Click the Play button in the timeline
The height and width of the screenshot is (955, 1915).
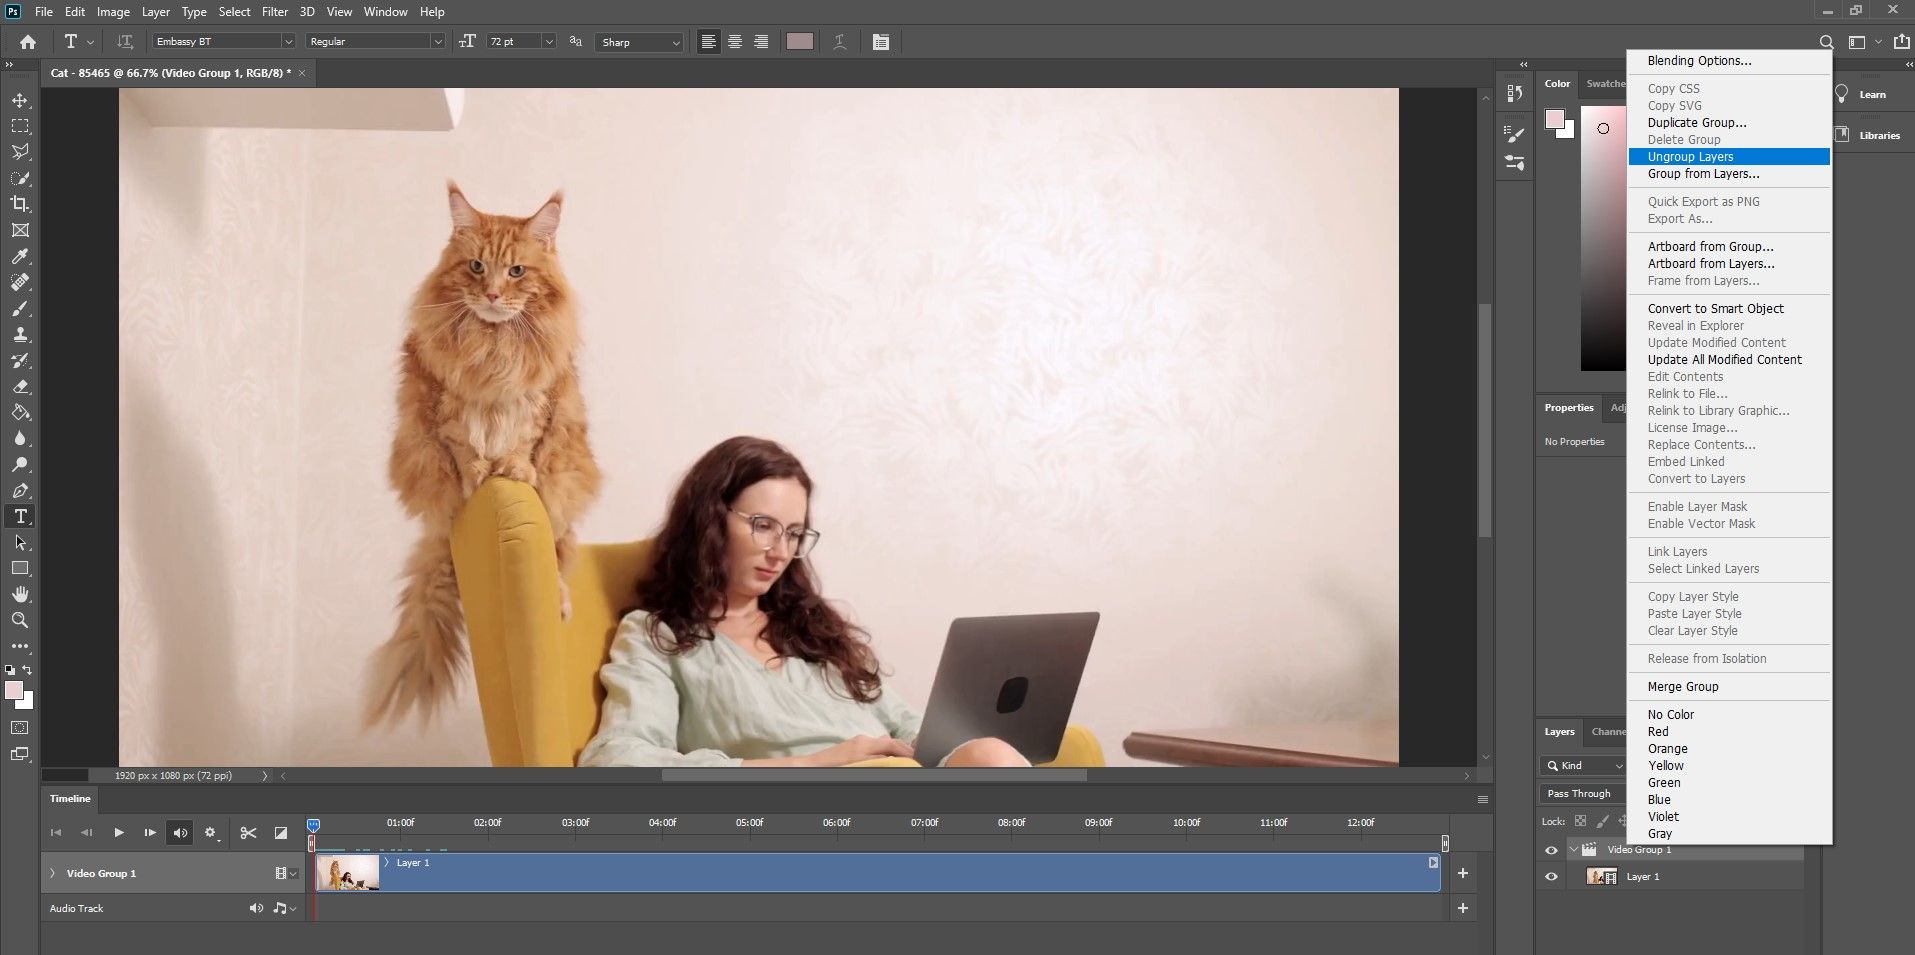pyautogui.click(x=118, y=832)
